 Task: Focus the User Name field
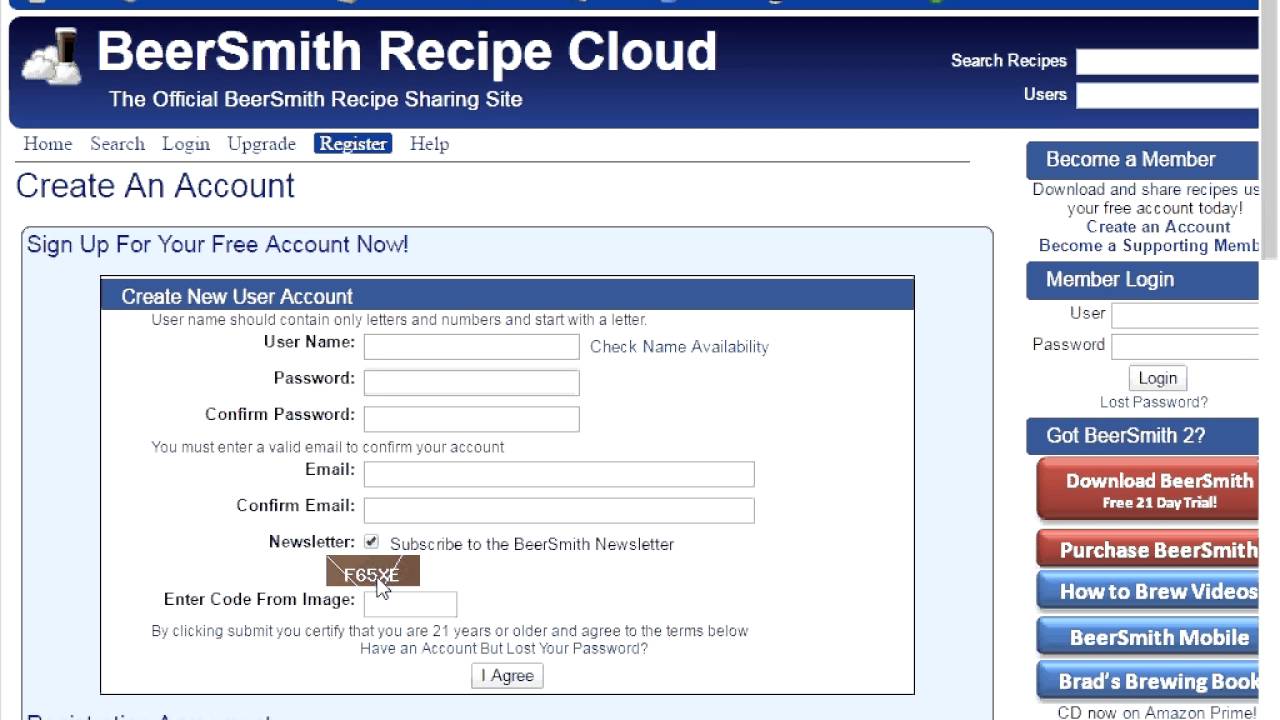pos(471,347)
